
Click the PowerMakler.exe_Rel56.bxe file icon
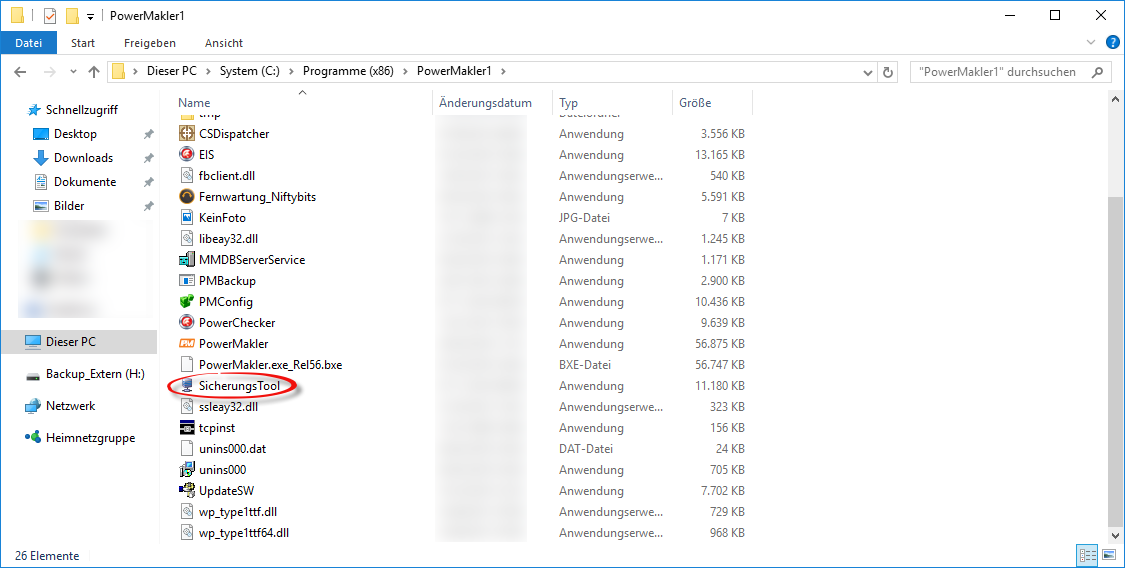[187, 364]
